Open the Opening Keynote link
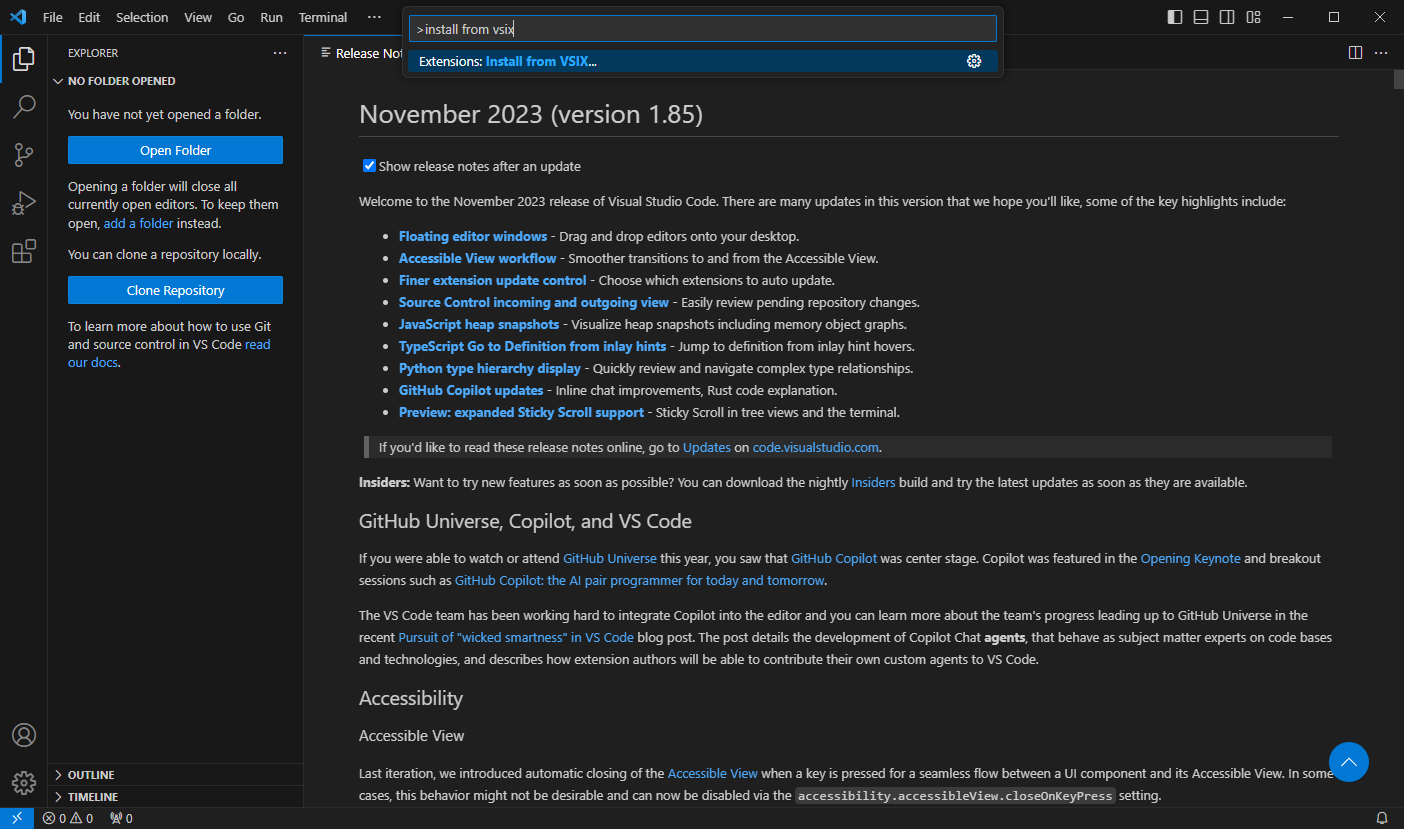 point(1190,558)
